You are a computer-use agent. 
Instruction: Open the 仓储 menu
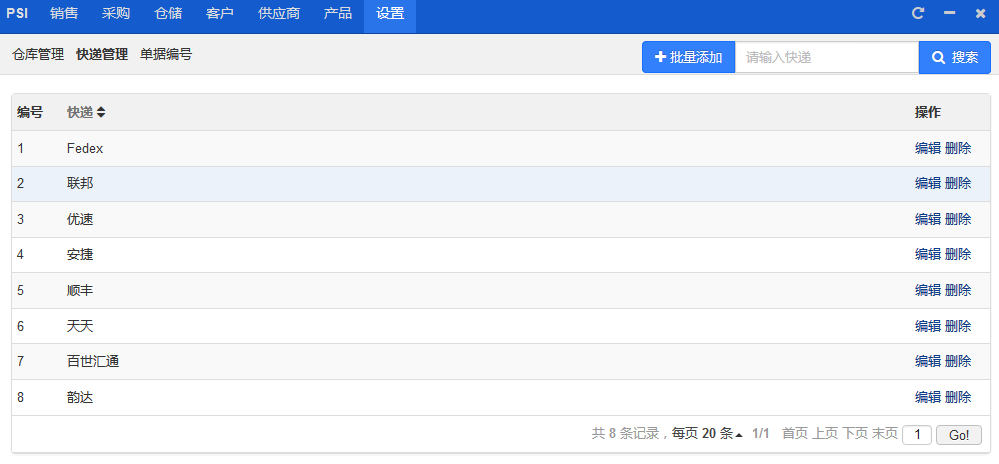(168, 13)
